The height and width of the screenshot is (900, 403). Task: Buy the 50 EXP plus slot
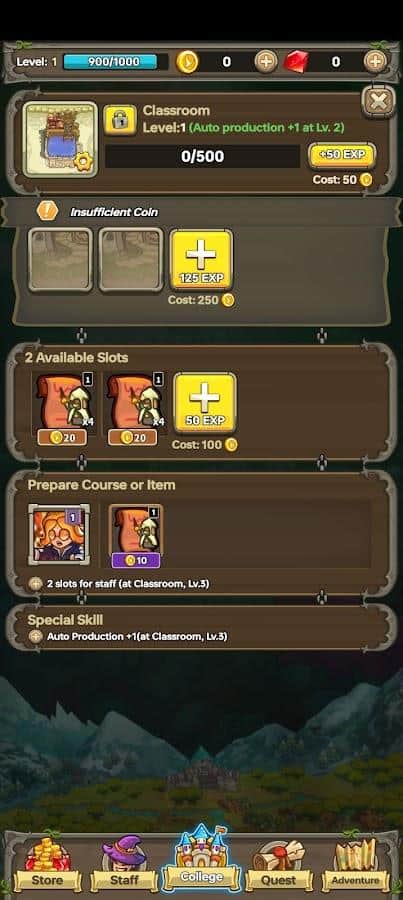click(205, 404)
